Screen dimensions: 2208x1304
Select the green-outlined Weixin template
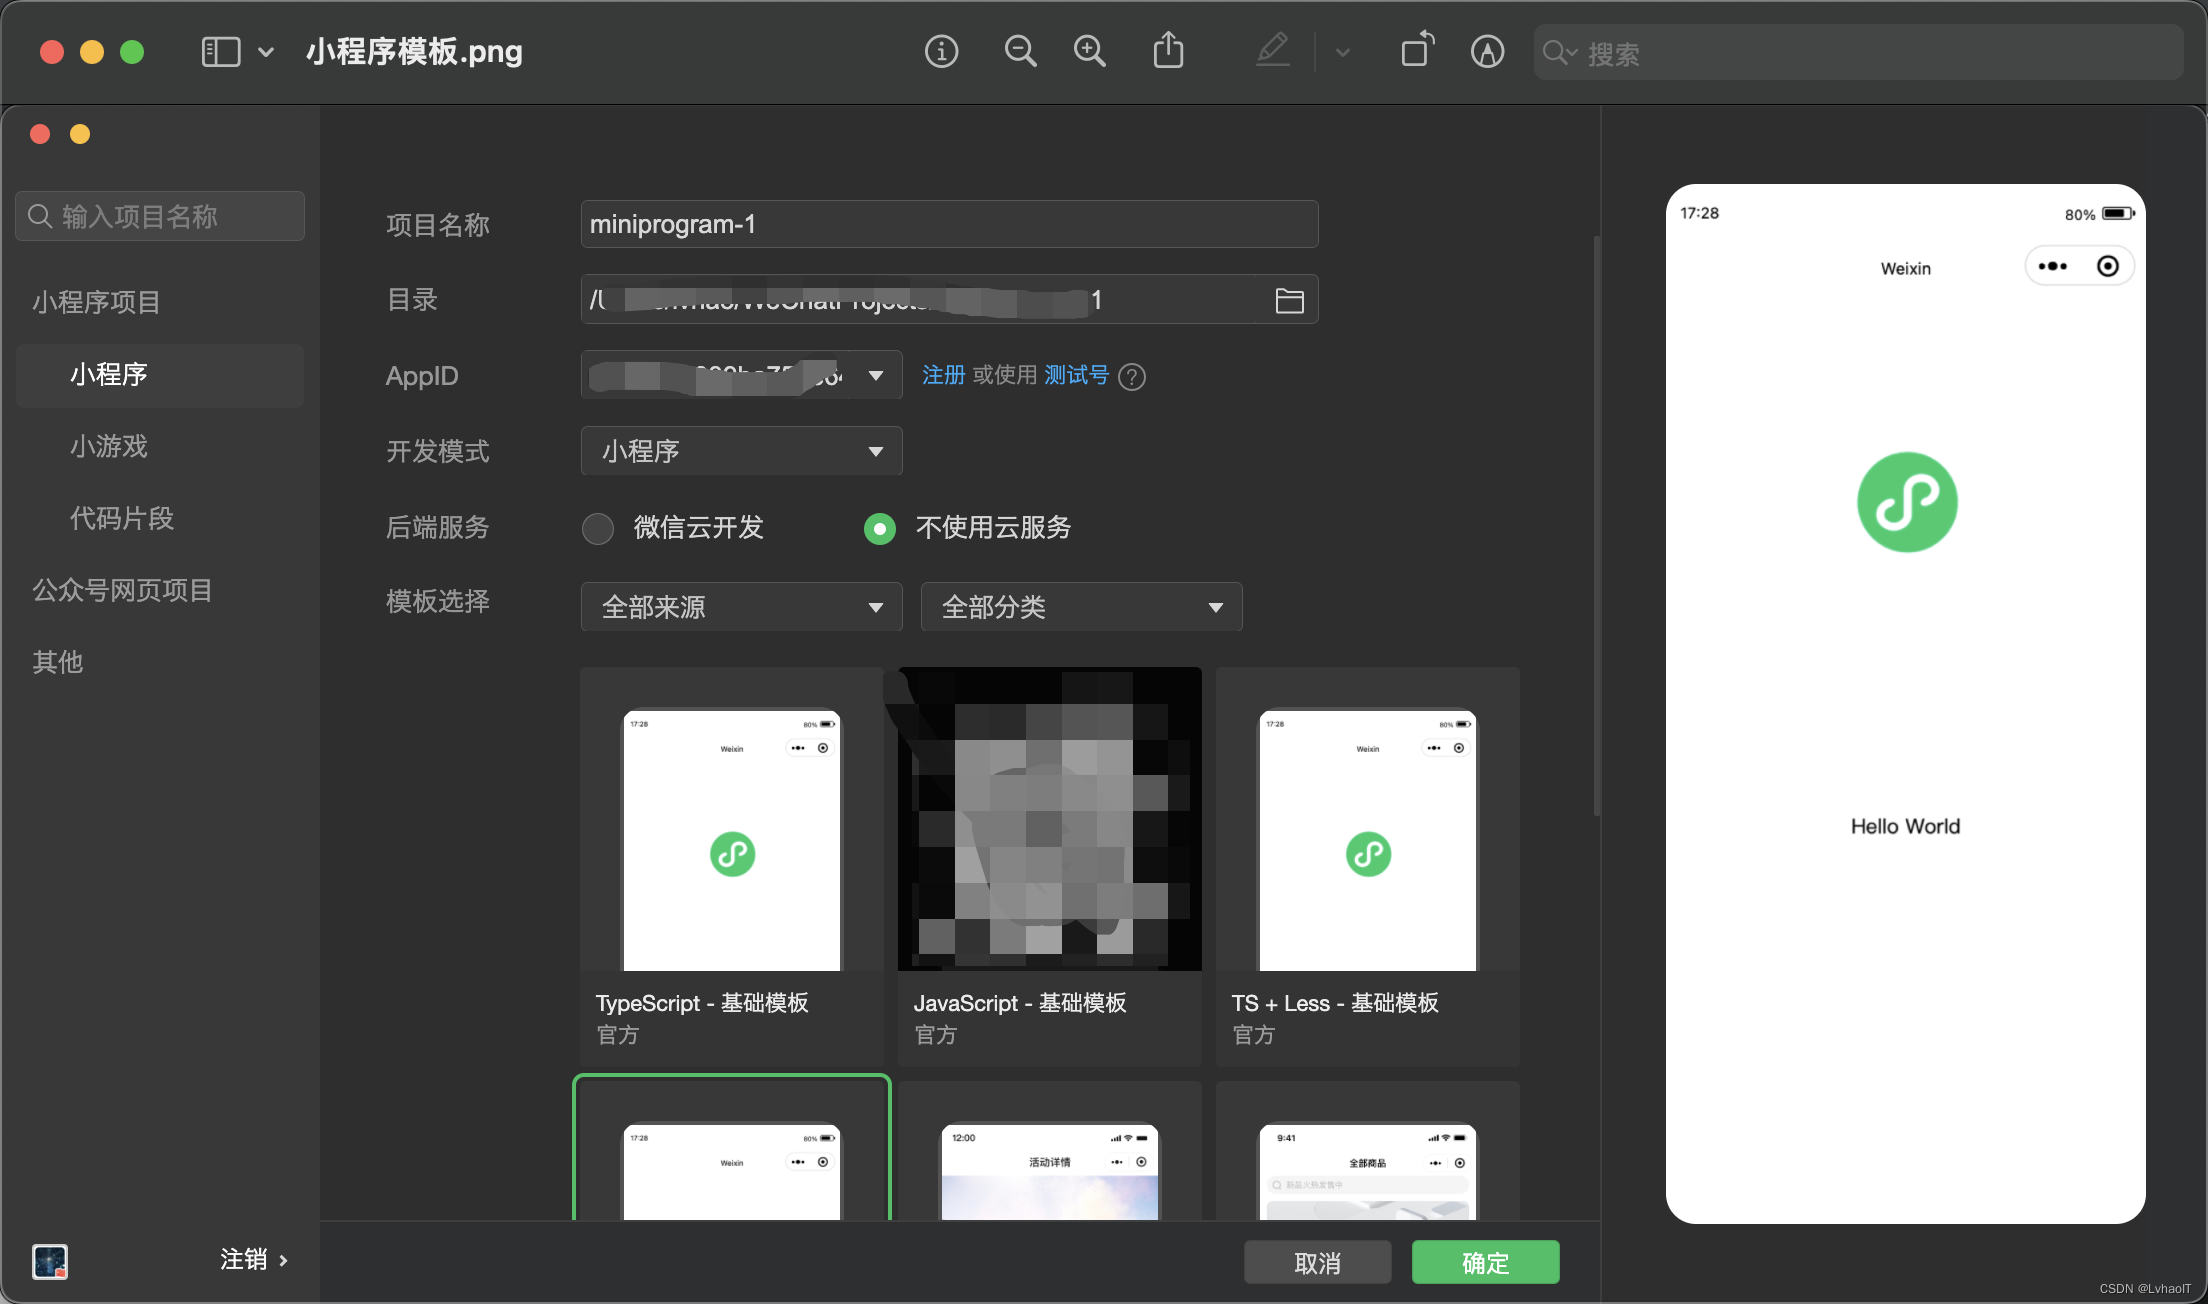[x=731, y=1148]
